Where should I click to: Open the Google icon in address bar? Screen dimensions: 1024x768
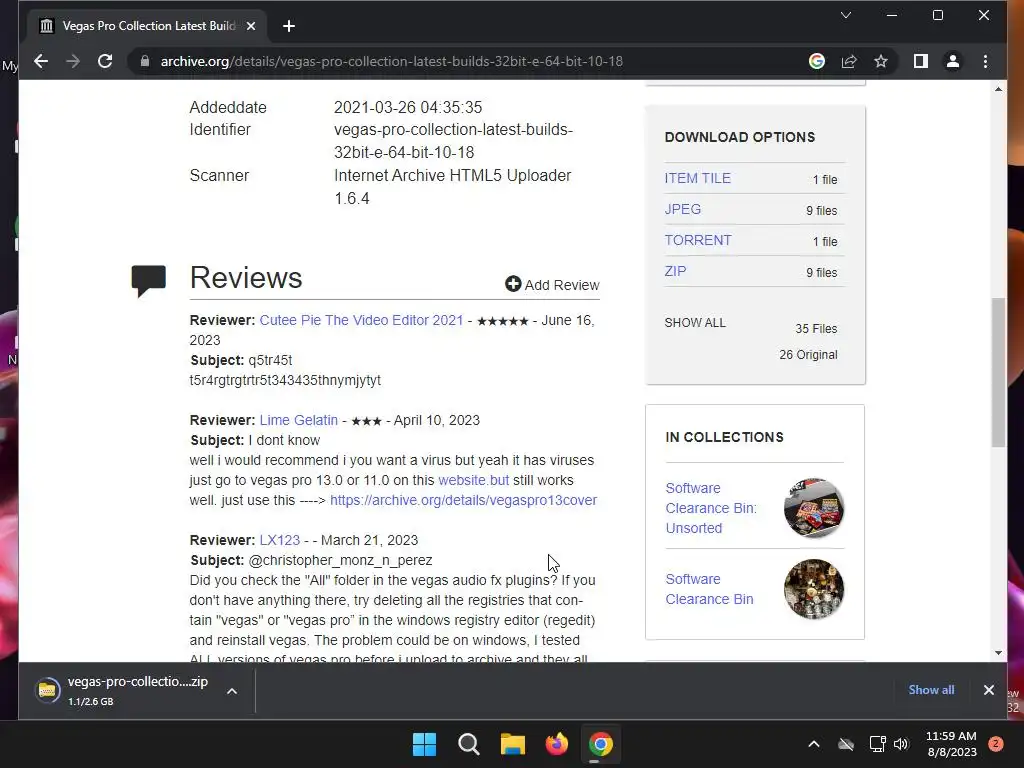click(x=816, y=61)
